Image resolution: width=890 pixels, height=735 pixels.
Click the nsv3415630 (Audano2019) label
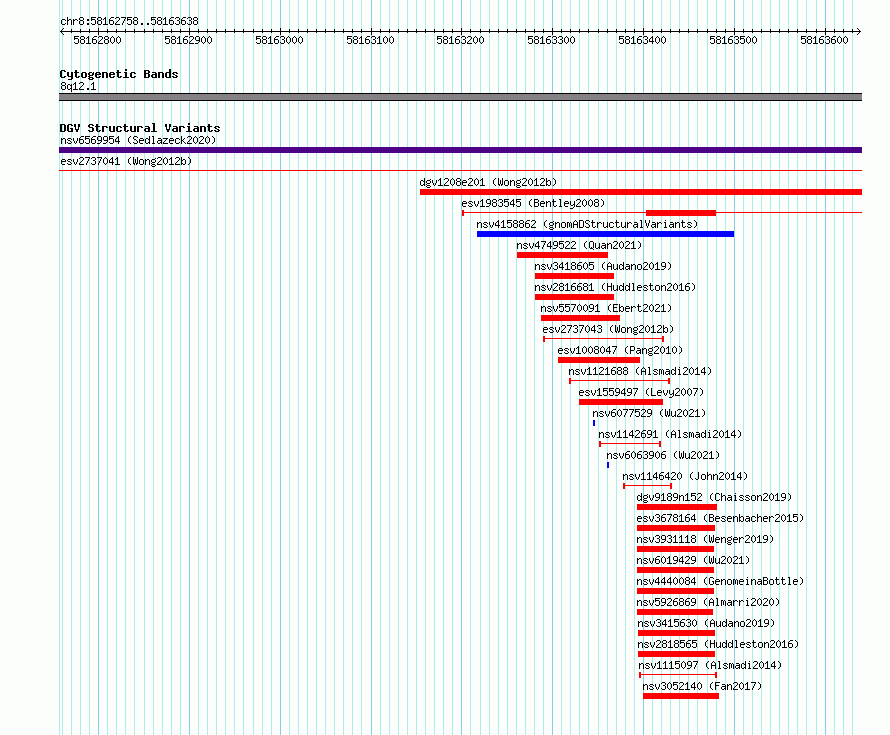pos(706,623)
